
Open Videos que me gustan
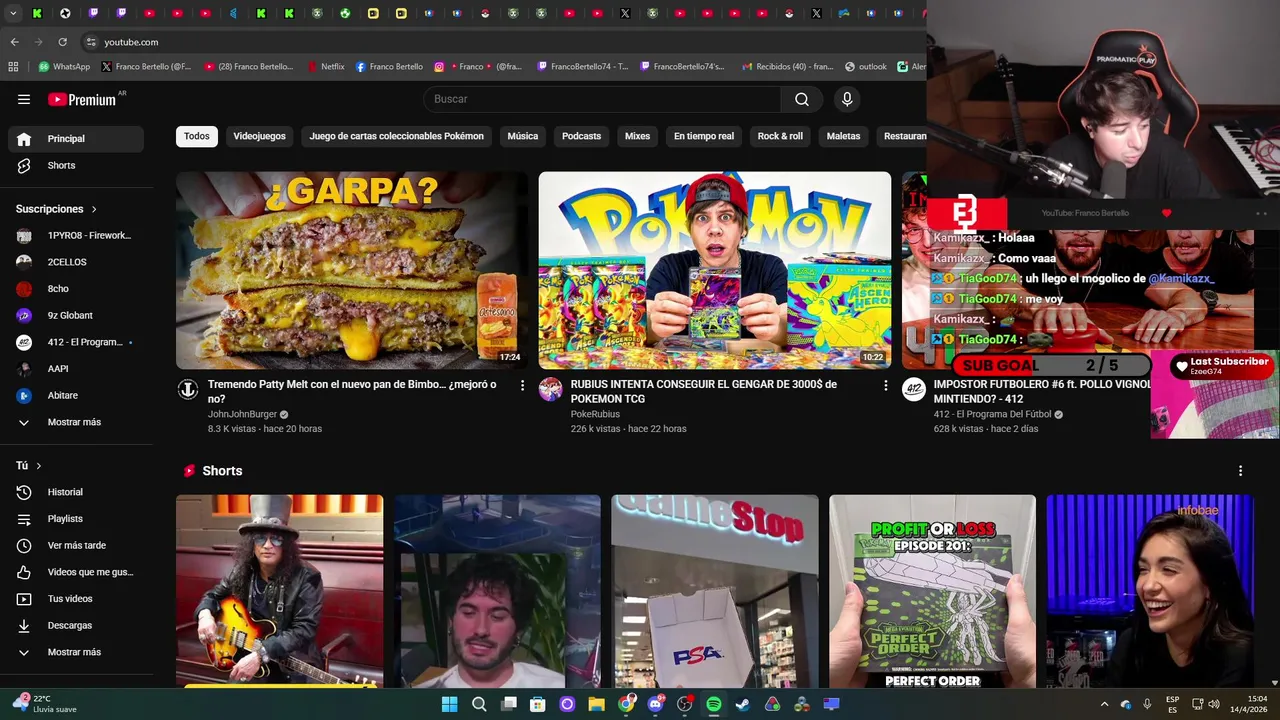click(76, 572)
